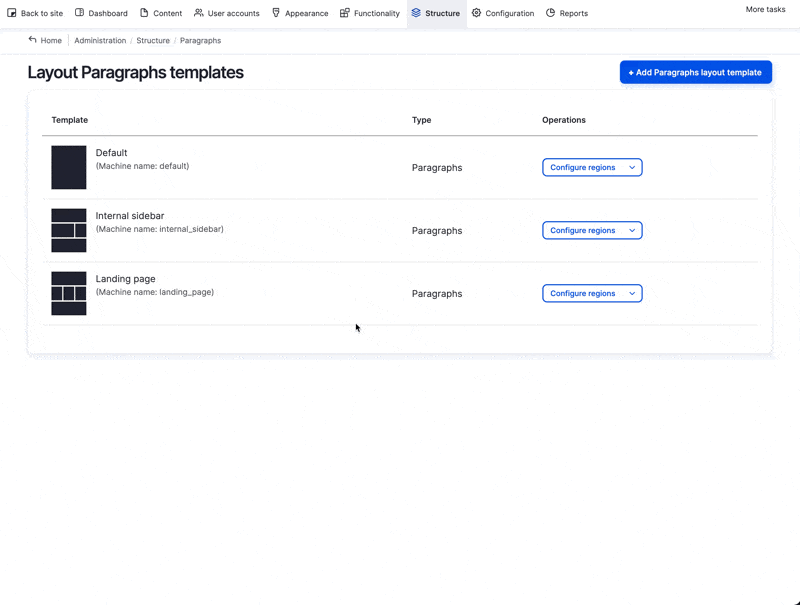Image resolution: width=800 pixels, height=605 pixels.
Task: Open the Appearance menu item
Action: [300, 13]
